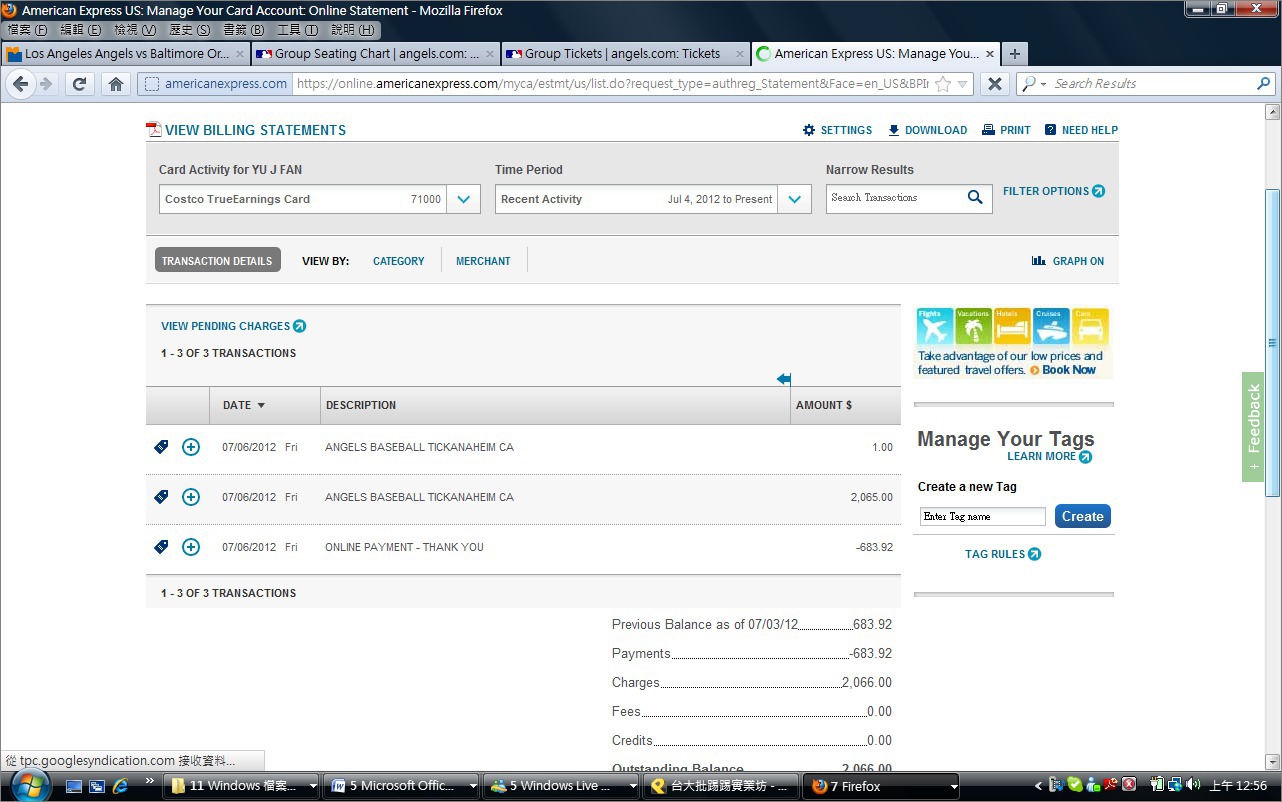Click the Print printer icon

988,130
